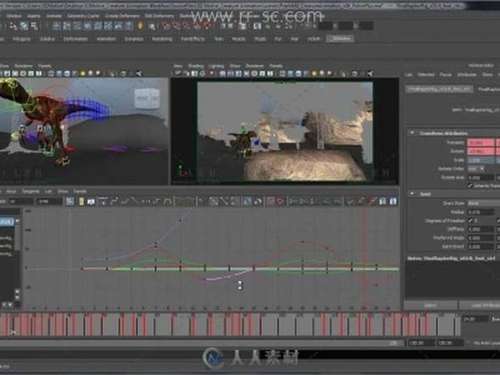
Task: Open the Tangents menu in graph editor
Action: (31, 191)
